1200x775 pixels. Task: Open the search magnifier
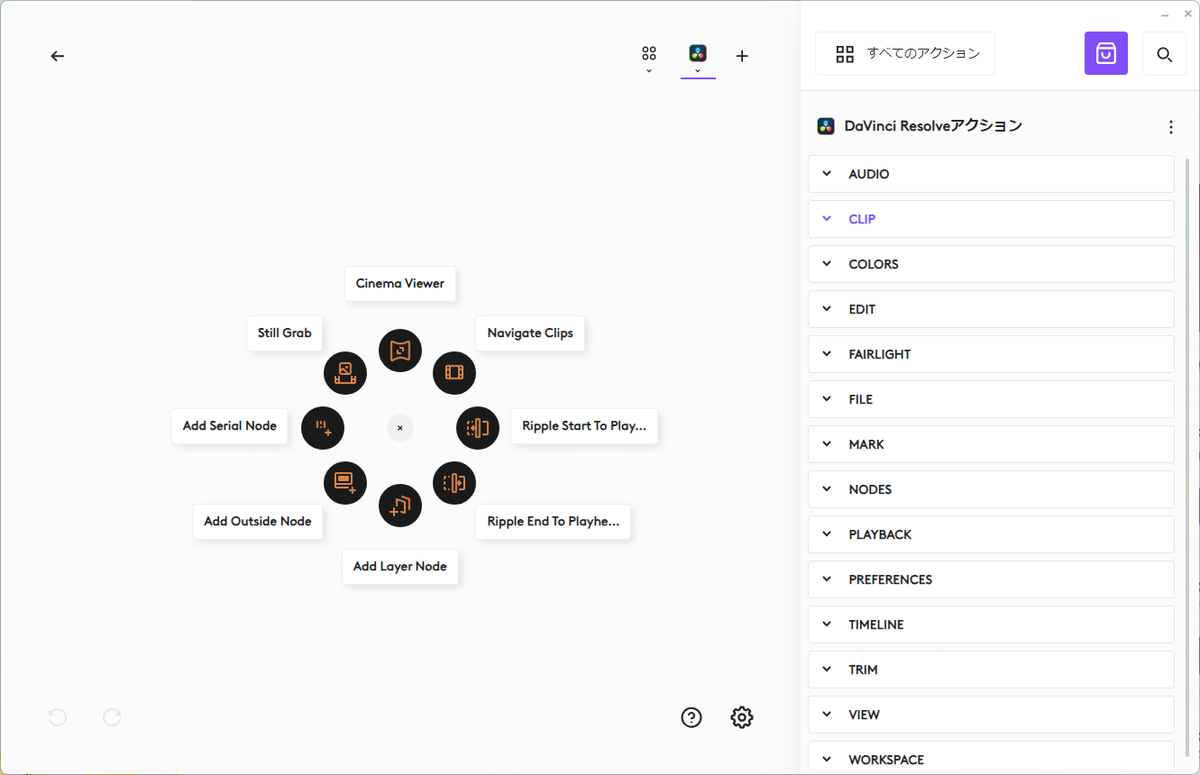(1164, 54)
